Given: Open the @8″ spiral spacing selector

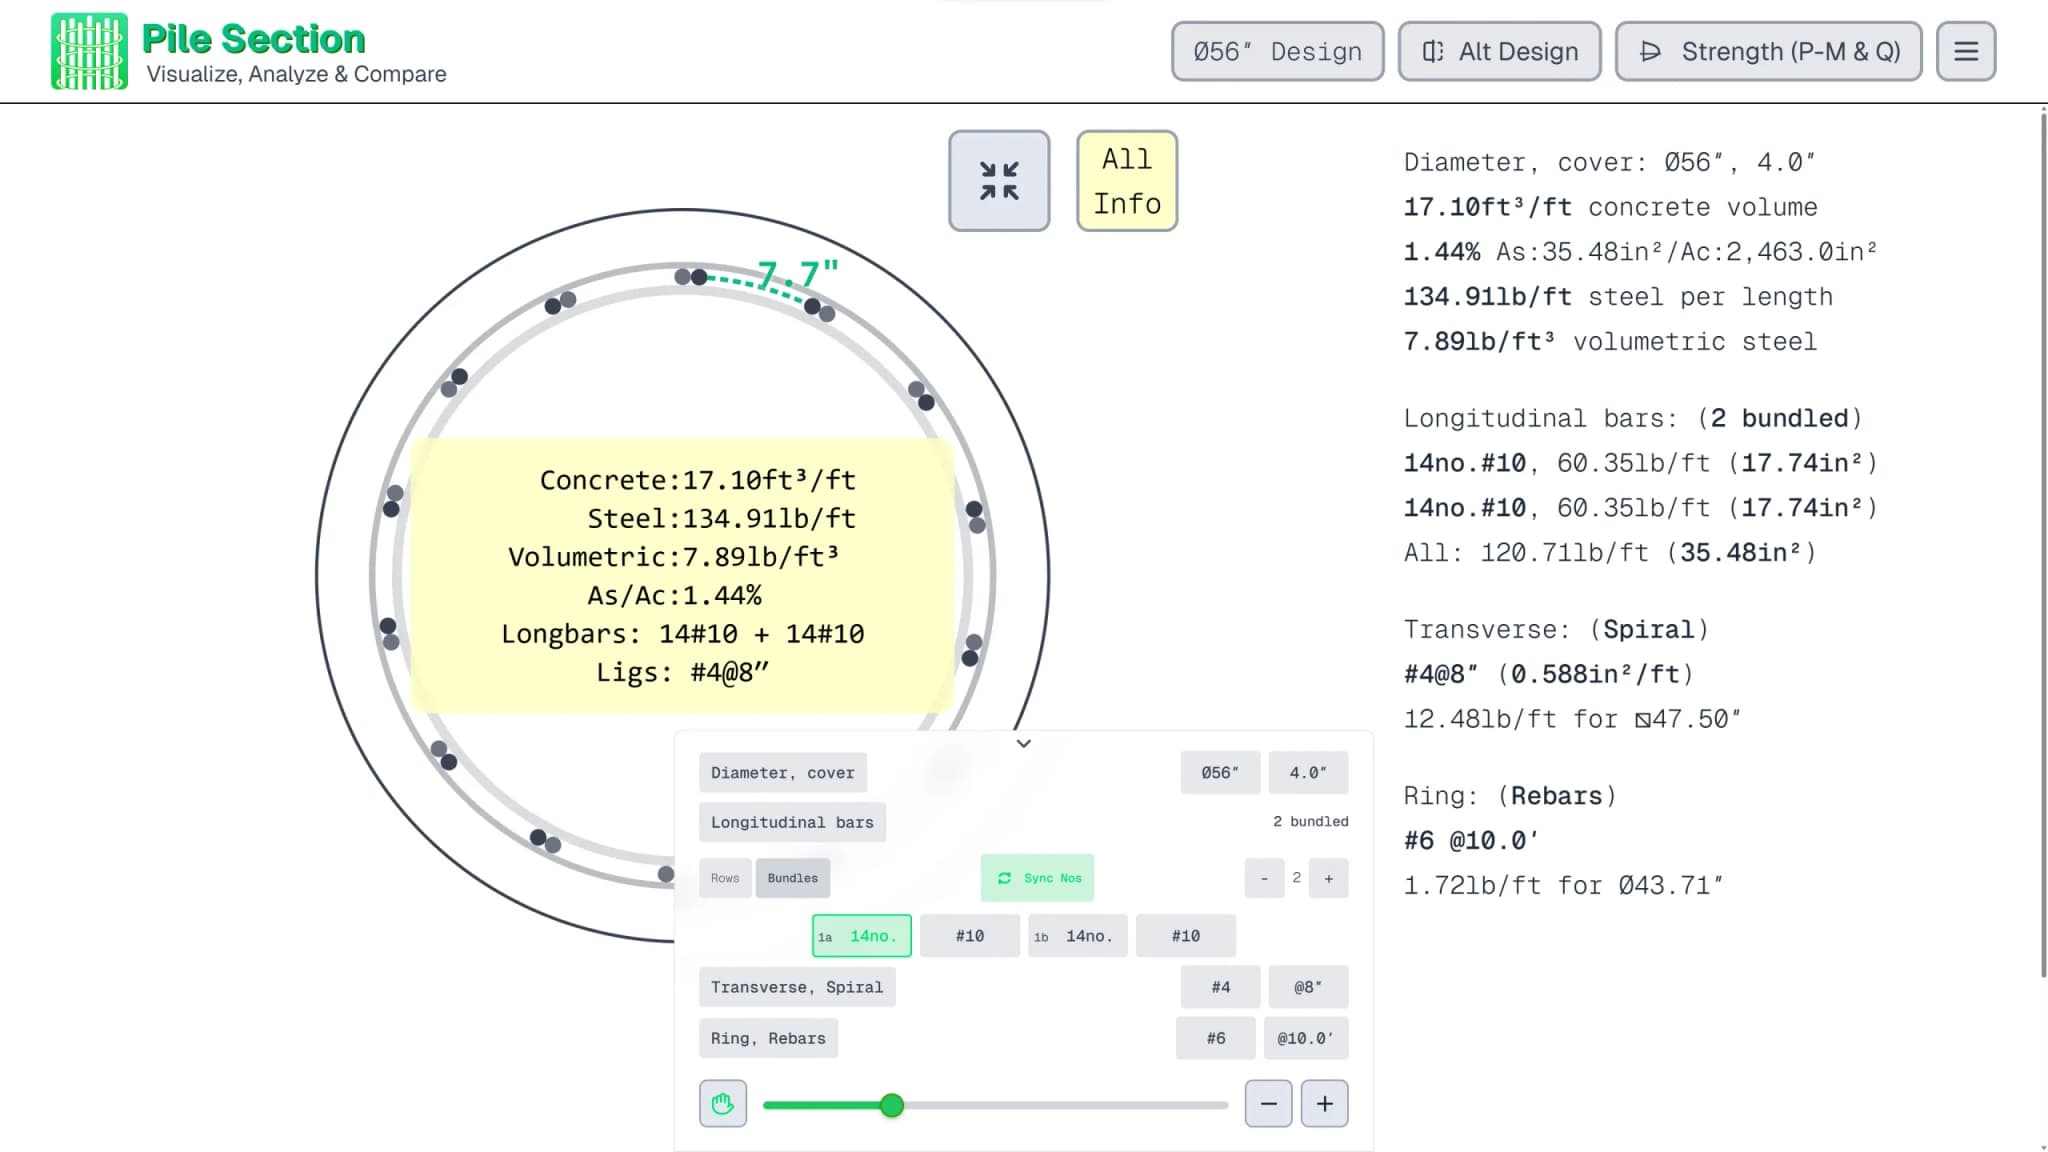Looking at the screenshot, I should tap(1308, 987).
